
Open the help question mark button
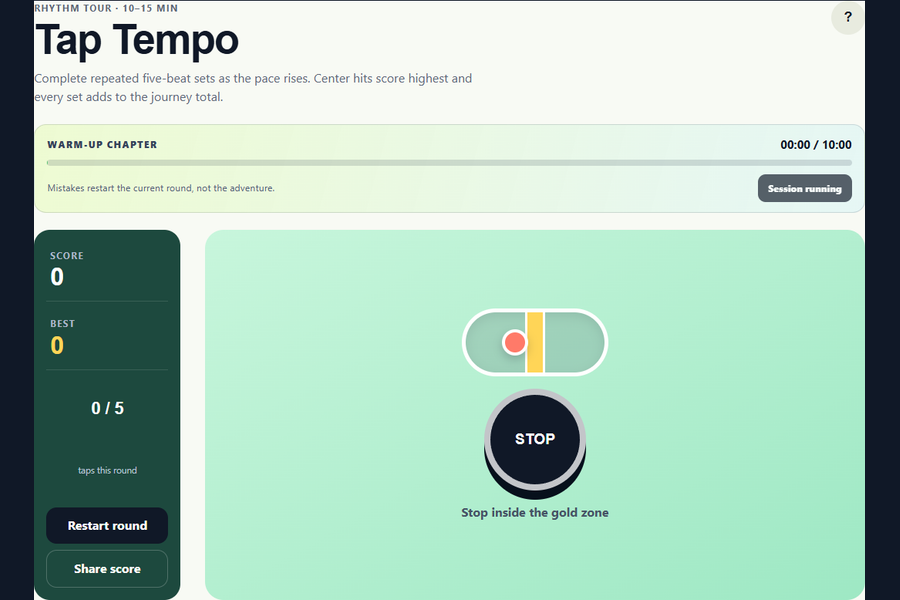click(x=847, y=18)
